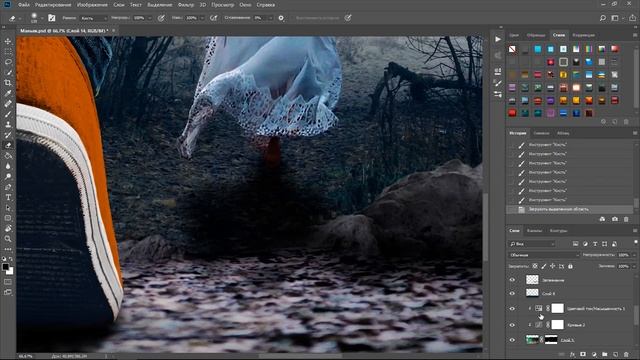
Task: Add a layer mask using mask icon
Action: [583, 354]
